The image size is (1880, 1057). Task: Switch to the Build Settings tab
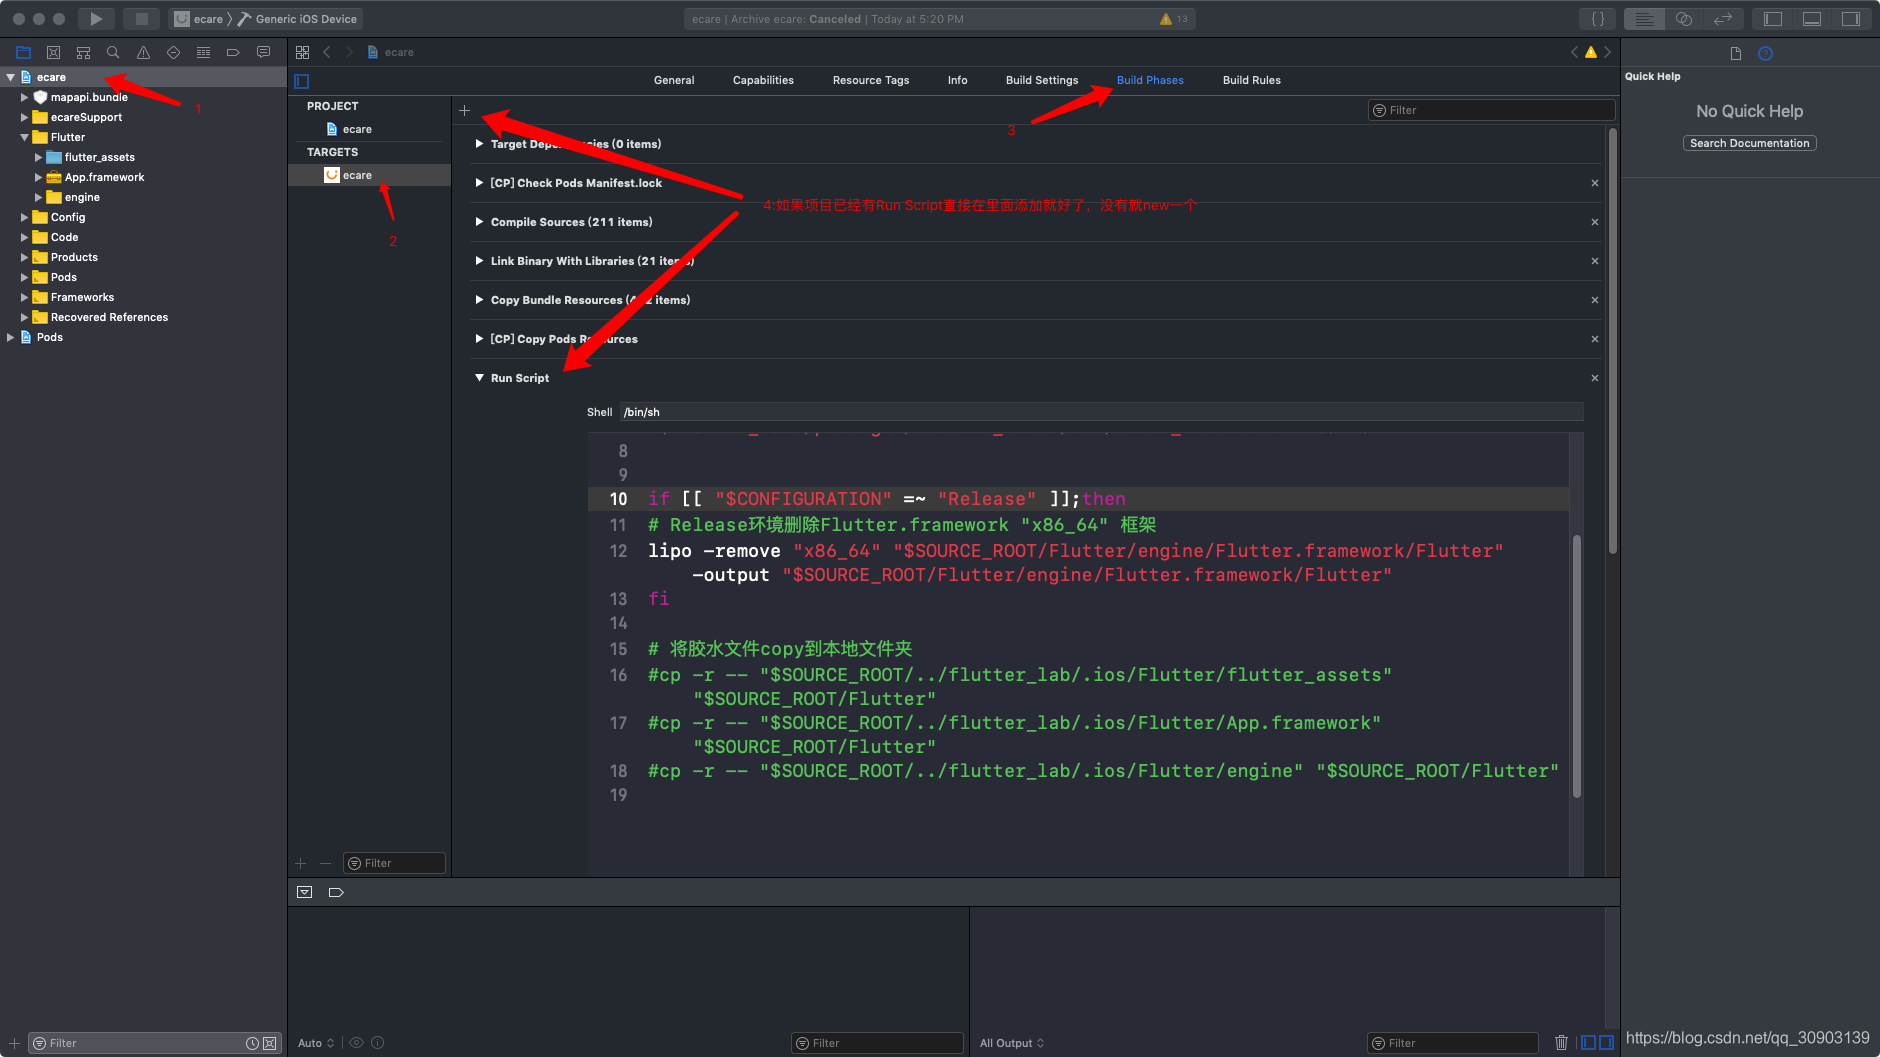point(1042,80)
